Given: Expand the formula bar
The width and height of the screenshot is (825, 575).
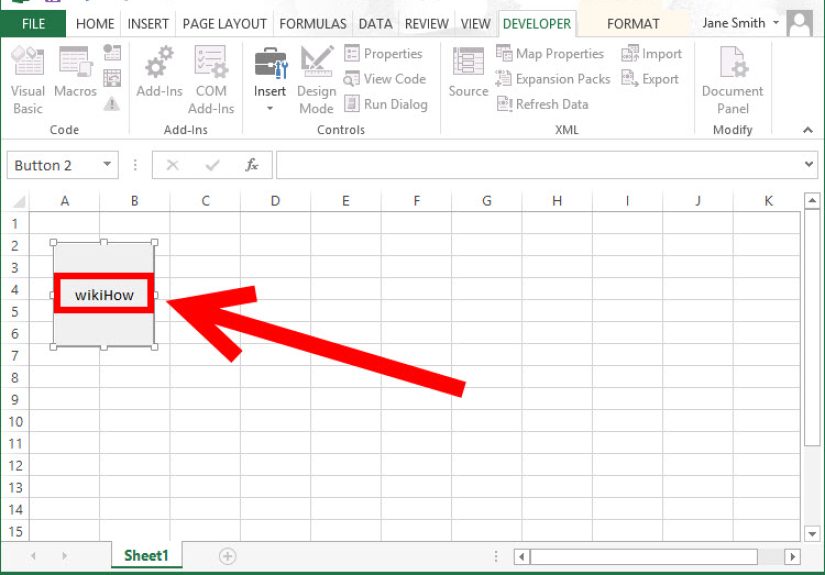Looking at the screenshot, I should tap(809, 165).
